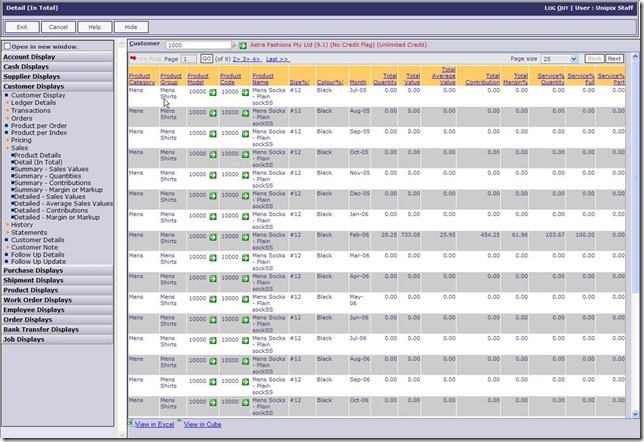Click the Exit button
644x442 pixels.
pyautogui.click(x=22, y=27)
